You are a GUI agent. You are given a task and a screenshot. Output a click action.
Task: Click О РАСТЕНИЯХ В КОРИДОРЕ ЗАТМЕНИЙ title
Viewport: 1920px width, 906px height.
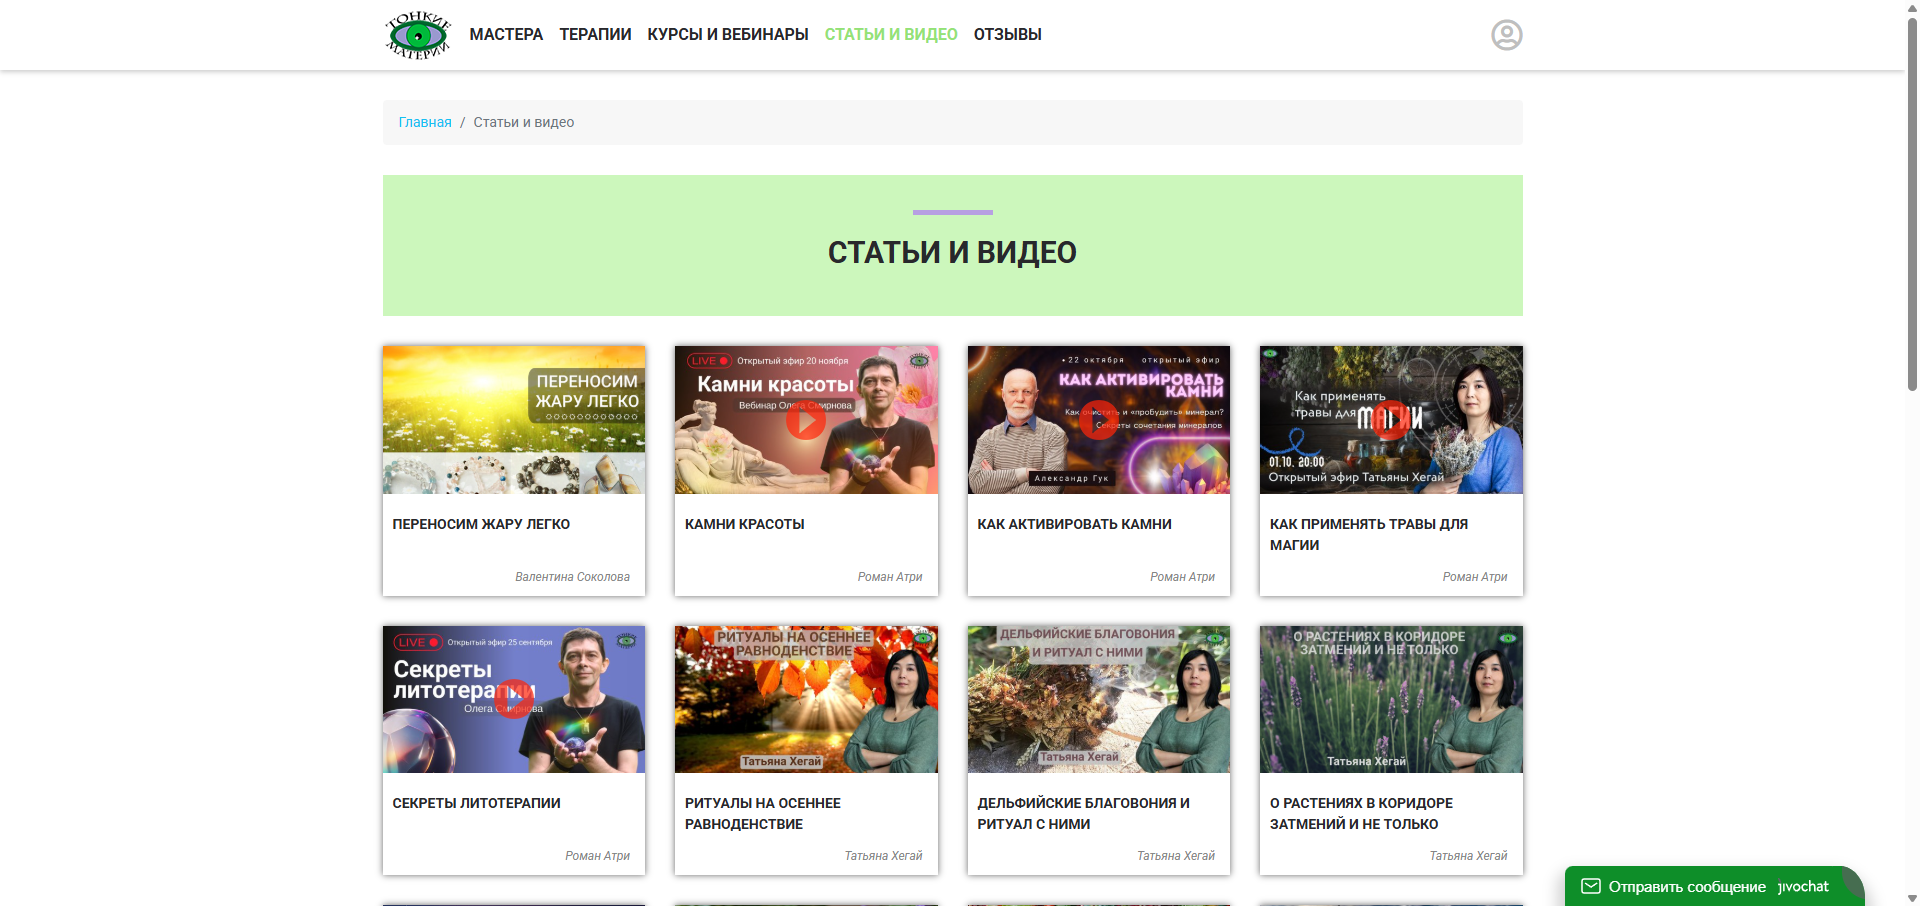point(1361,813)
